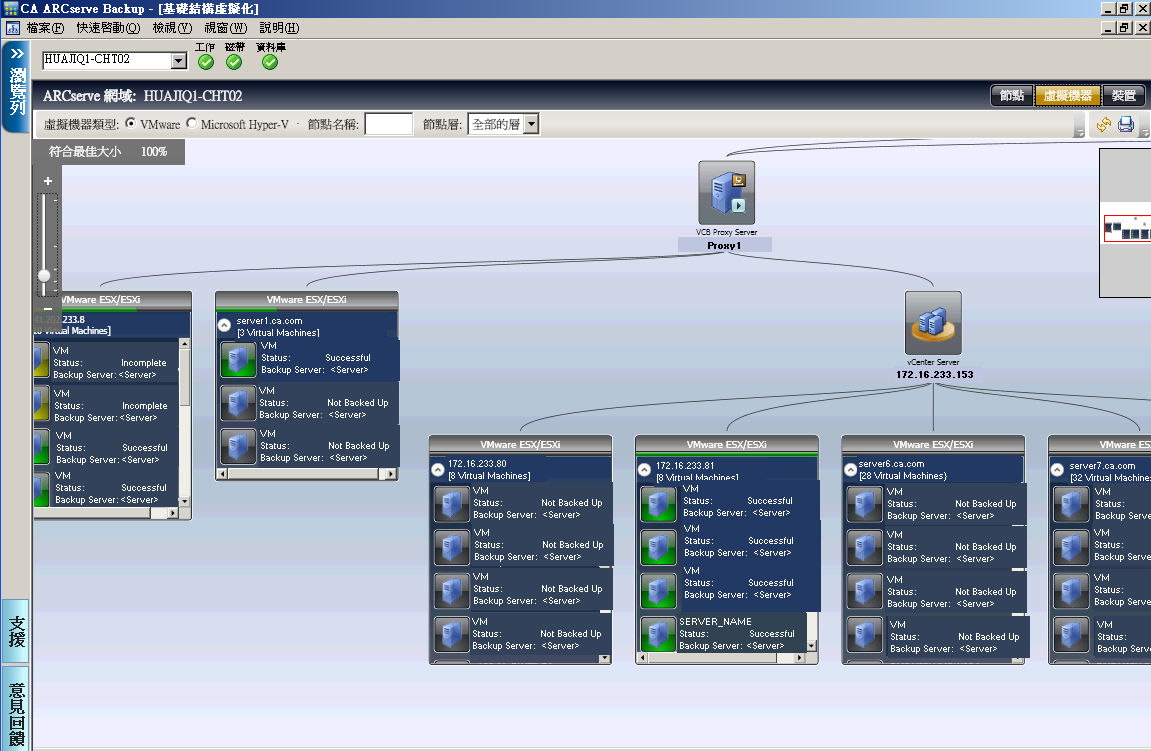This screenshot has width=1151, height=751.
Task: Open the HUAJIQ1-CHT02 server dropdown
Action: click(179, 60)
